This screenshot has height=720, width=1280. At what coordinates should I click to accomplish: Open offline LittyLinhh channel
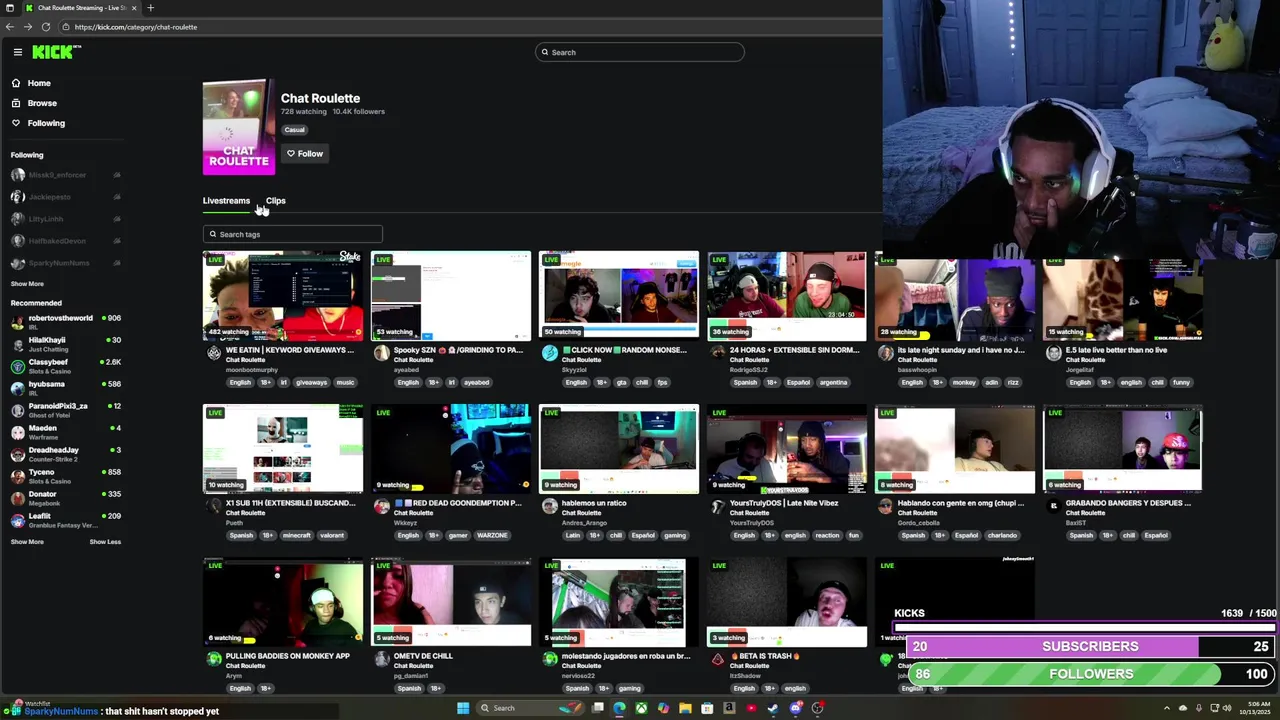tap(66, 219)
